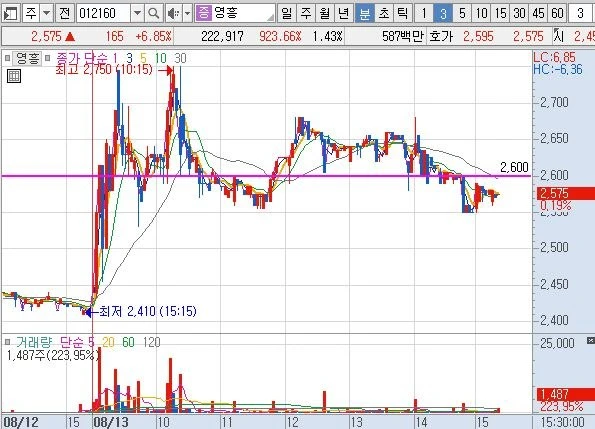Click the purple 종 badge icon
This screenshot has height=429, width=595.
(203, 13)
